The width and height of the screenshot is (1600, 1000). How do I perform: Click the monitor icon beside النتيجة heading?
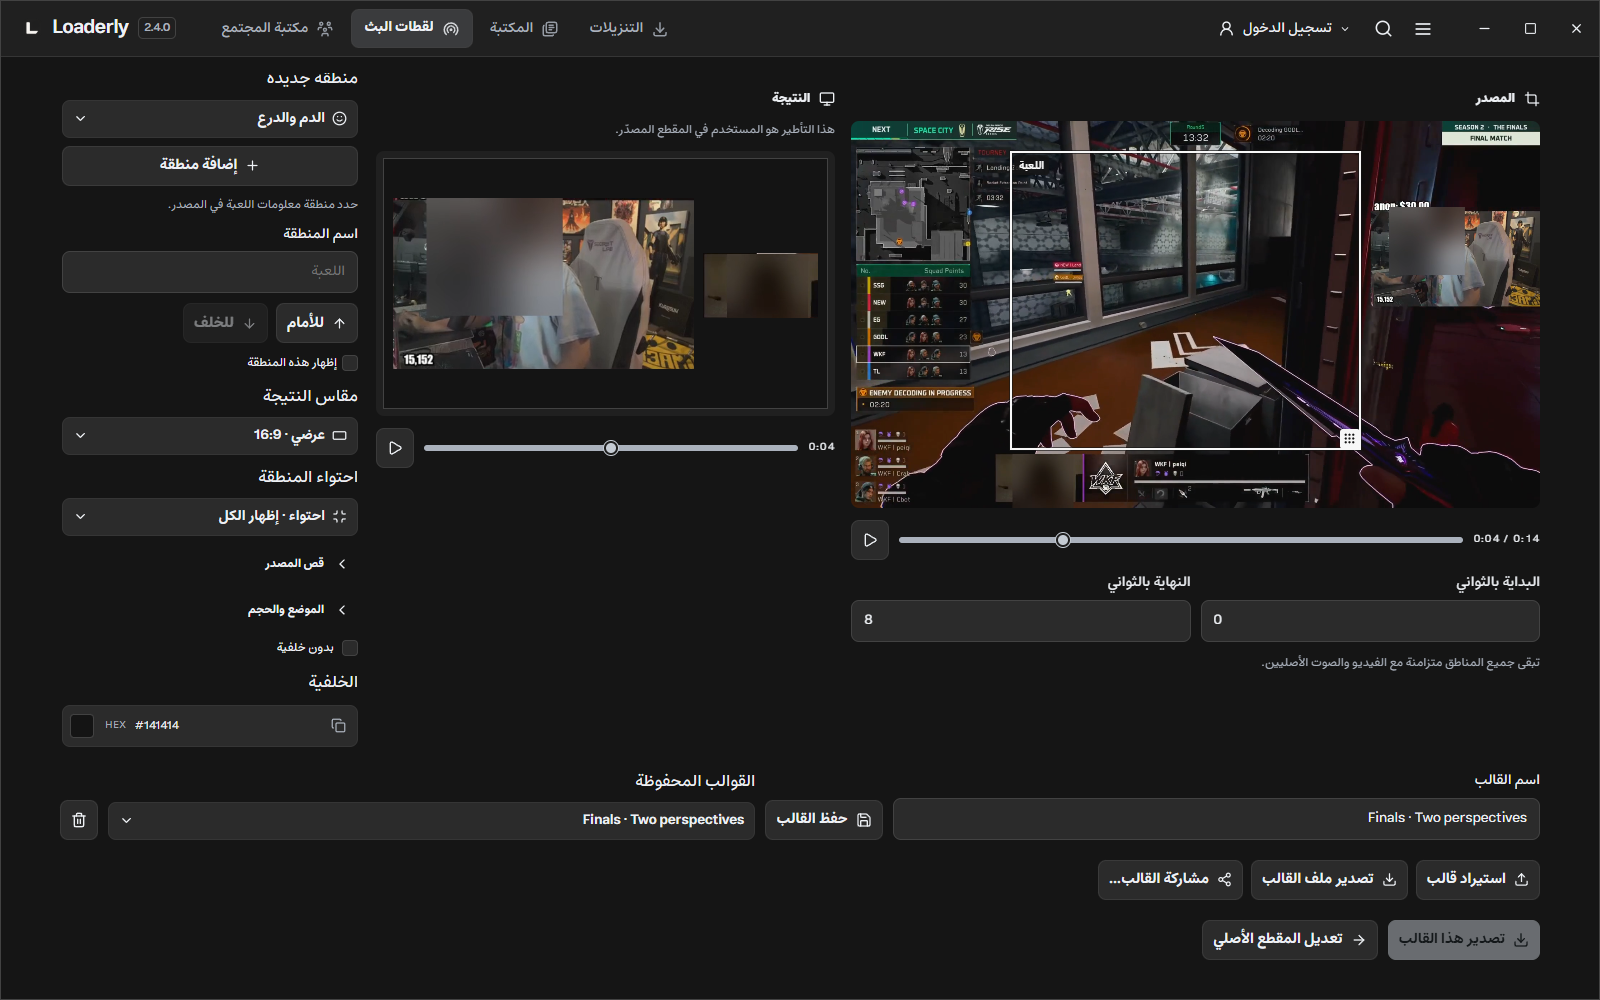click(x=827, y=98)
